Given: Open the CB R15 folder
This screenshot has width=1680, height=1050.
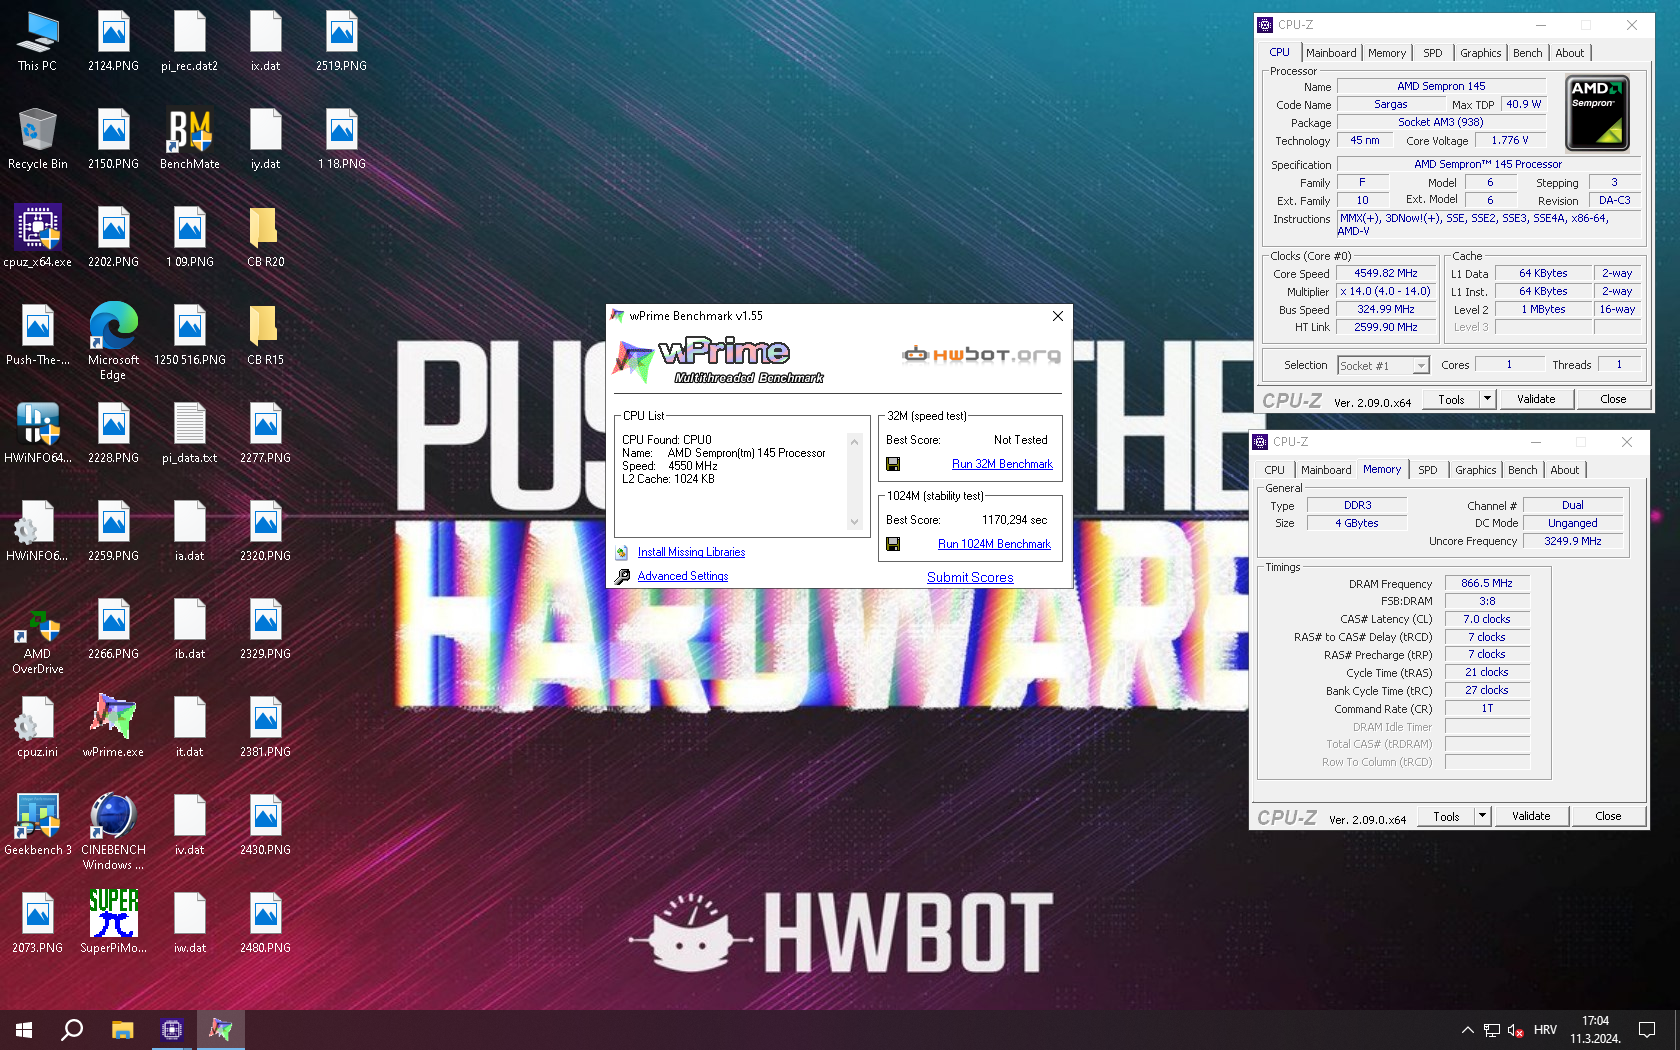Looking at the screenshot, I should (x=265, y=335).
